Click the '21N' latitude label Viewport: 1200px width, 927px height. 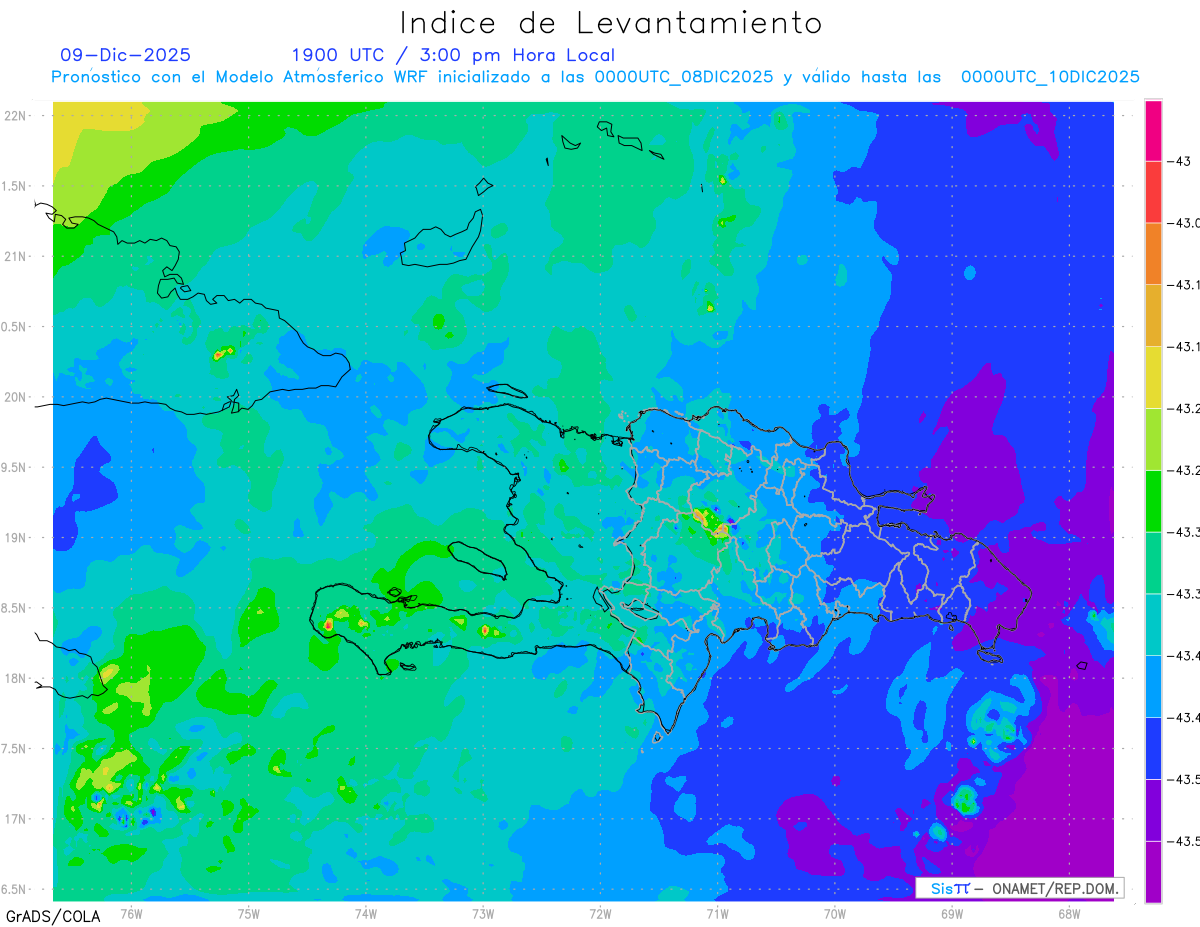click(16, 257)
